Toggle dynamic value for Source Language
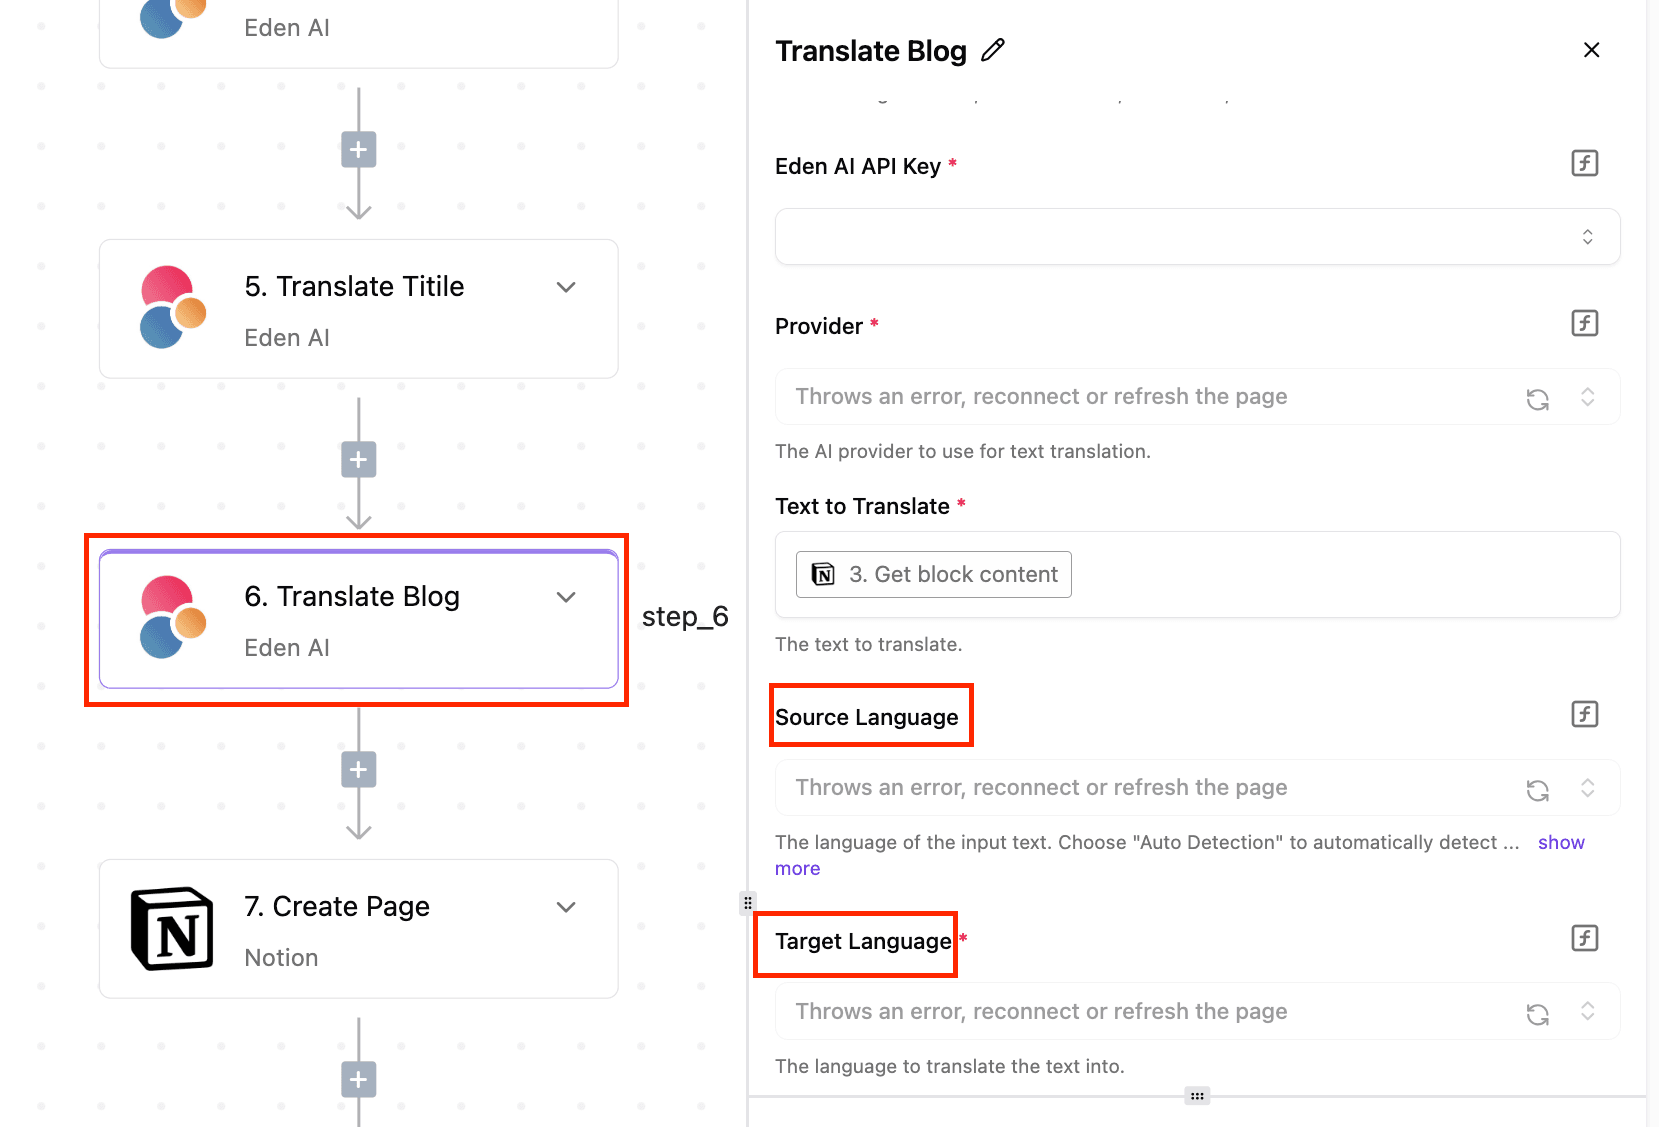Screen dimensions: 1659x1127 (1584, 714)
